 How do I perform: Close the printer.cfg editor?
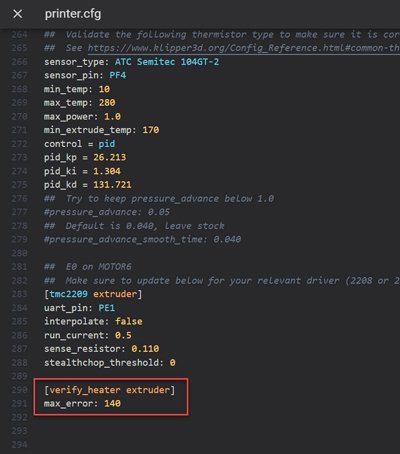pyautogui.click(x=18, y=14)
